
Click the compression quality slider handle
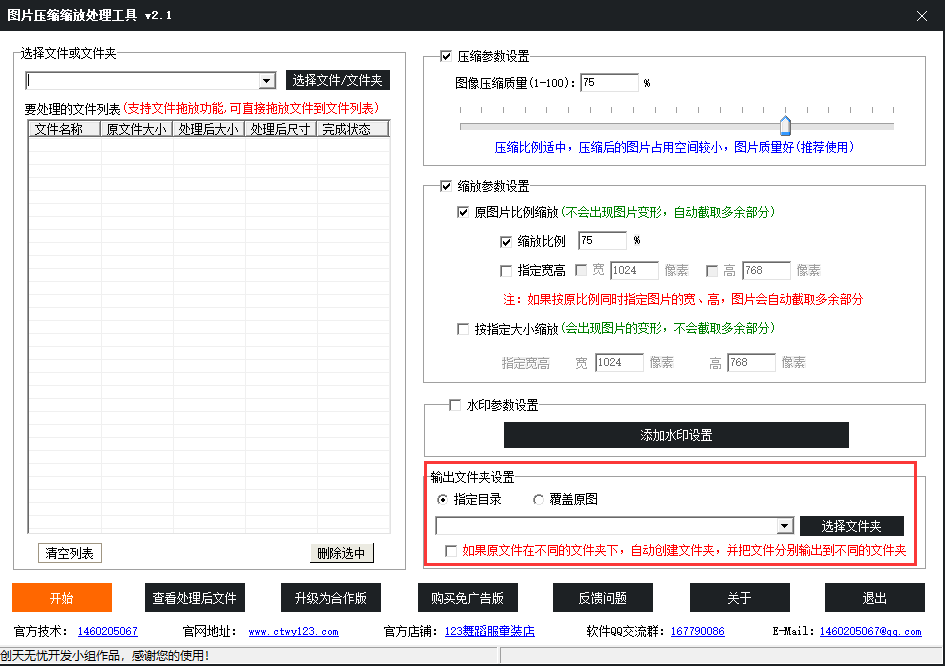785,124
